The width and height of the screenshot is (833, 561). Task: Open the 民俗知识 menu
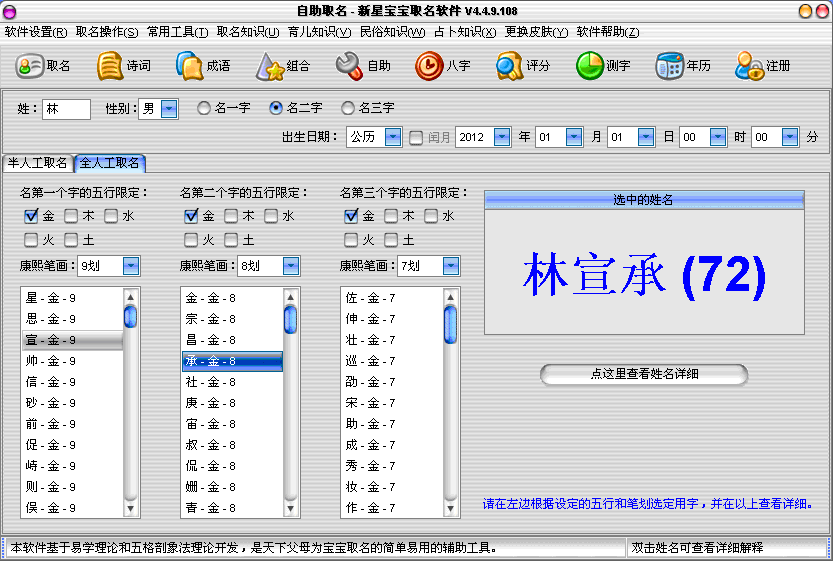pos(392,32)
